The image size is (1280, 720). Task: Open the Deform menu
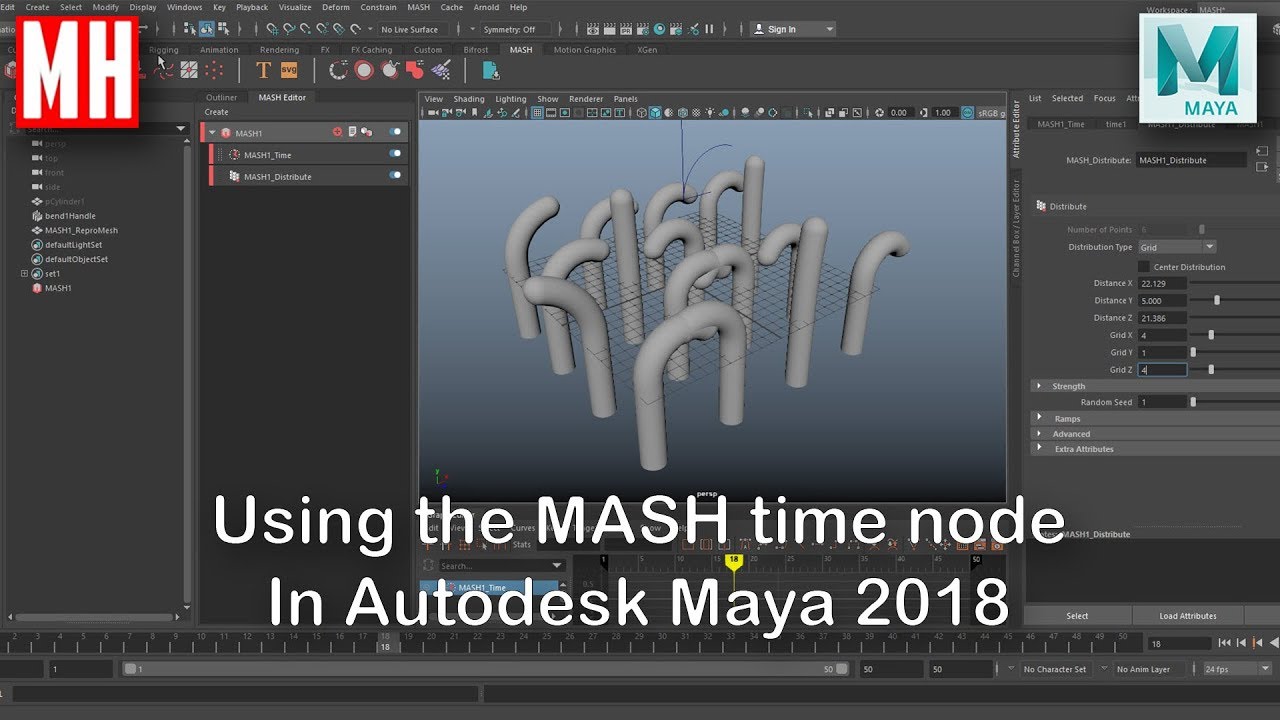tap(336, 7)
